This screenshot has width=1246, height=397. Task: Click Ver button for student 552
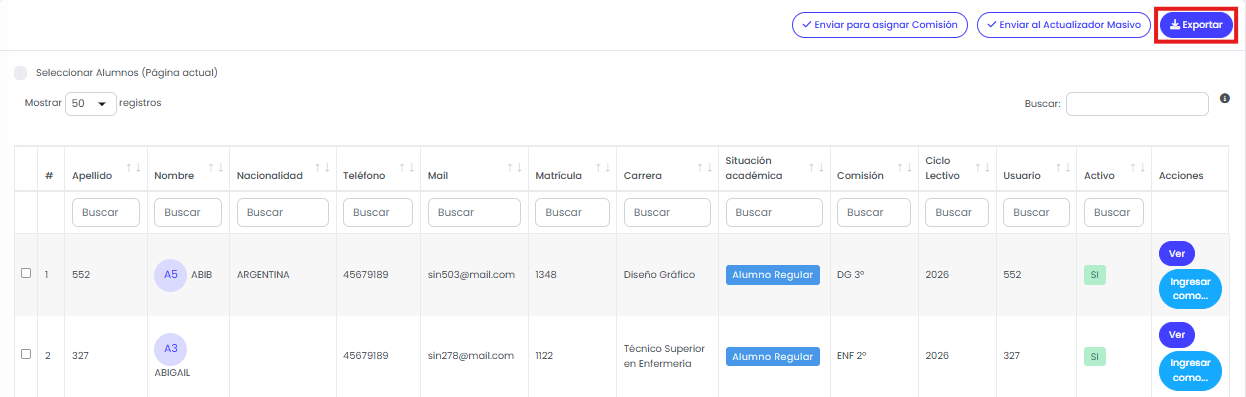coord(1176,254)
